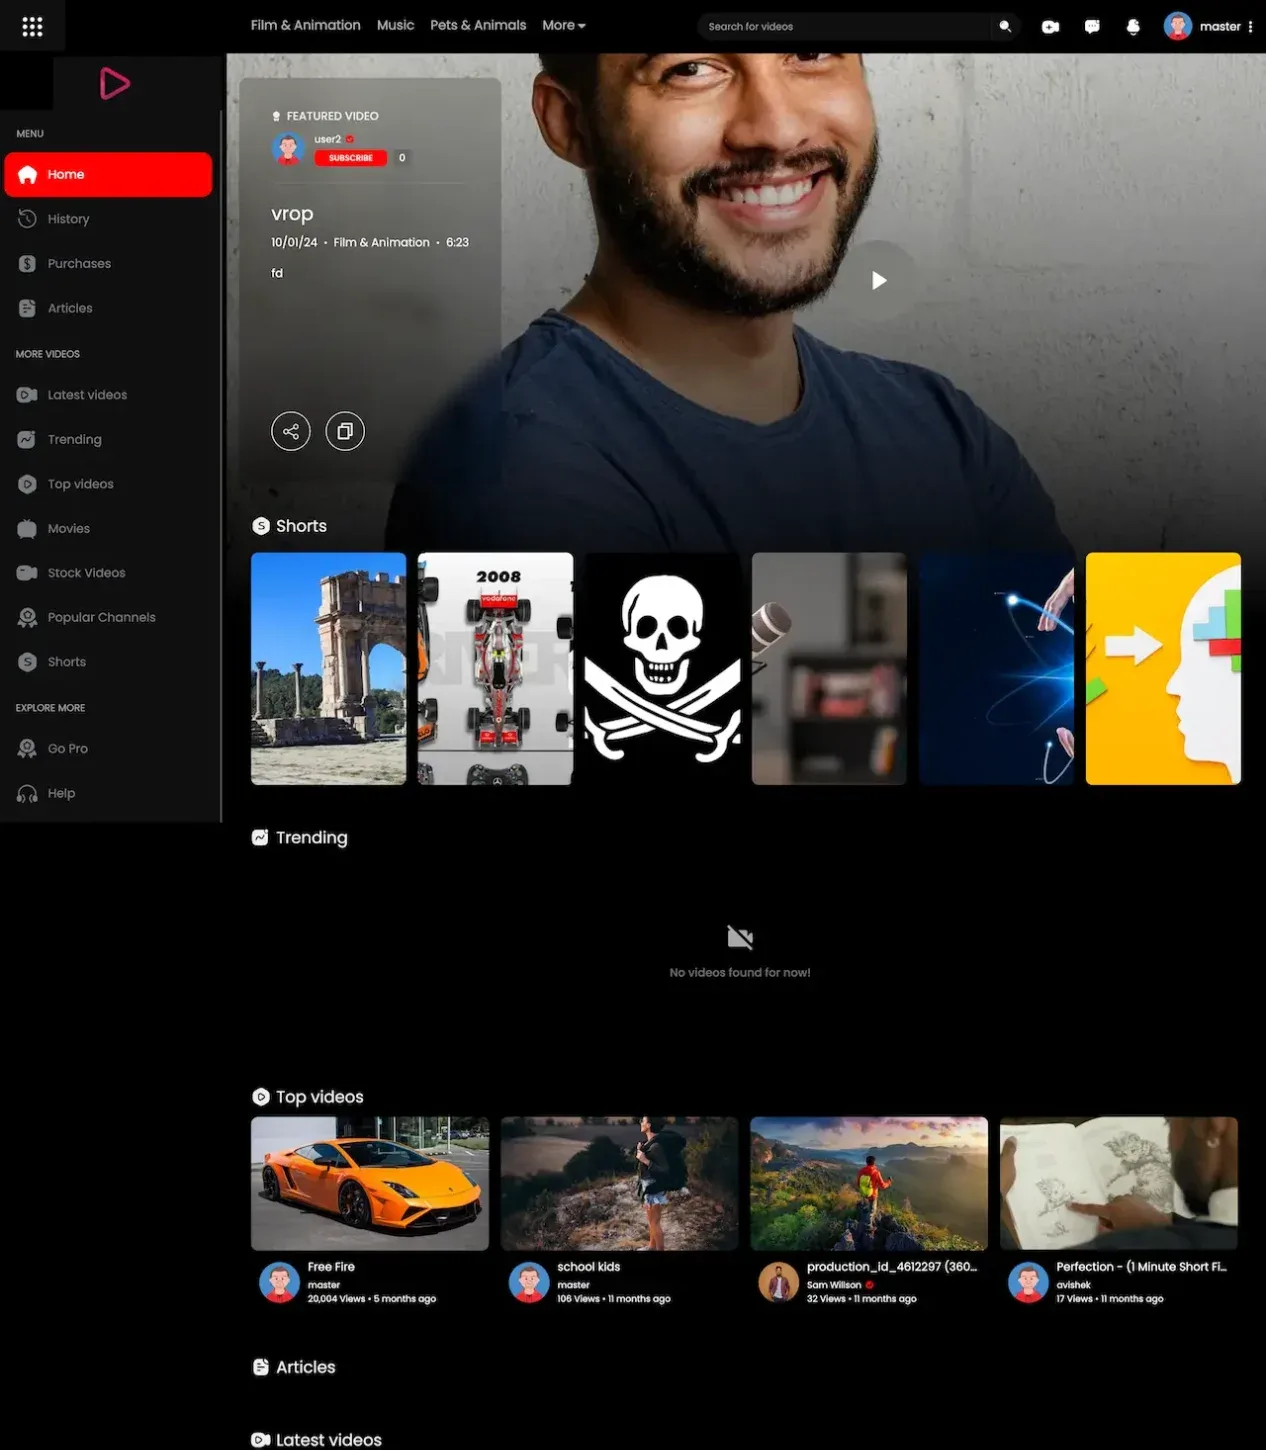This screenshot has width=1266, height=1450.
Task: Click the Movies sidebar icon
Action: point(27,528)
